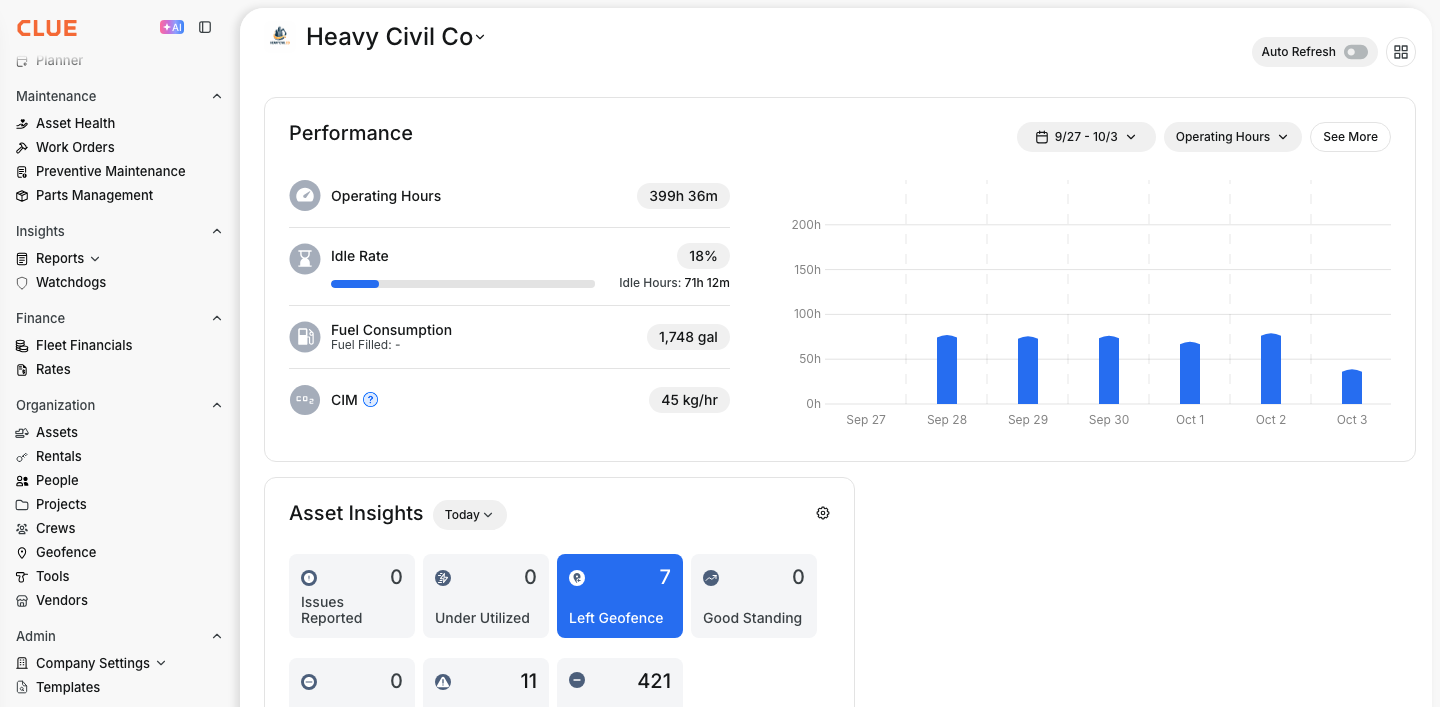Select the Under Utilized card
Viewport: 1440px width, 707px height.
coord(486,596)
